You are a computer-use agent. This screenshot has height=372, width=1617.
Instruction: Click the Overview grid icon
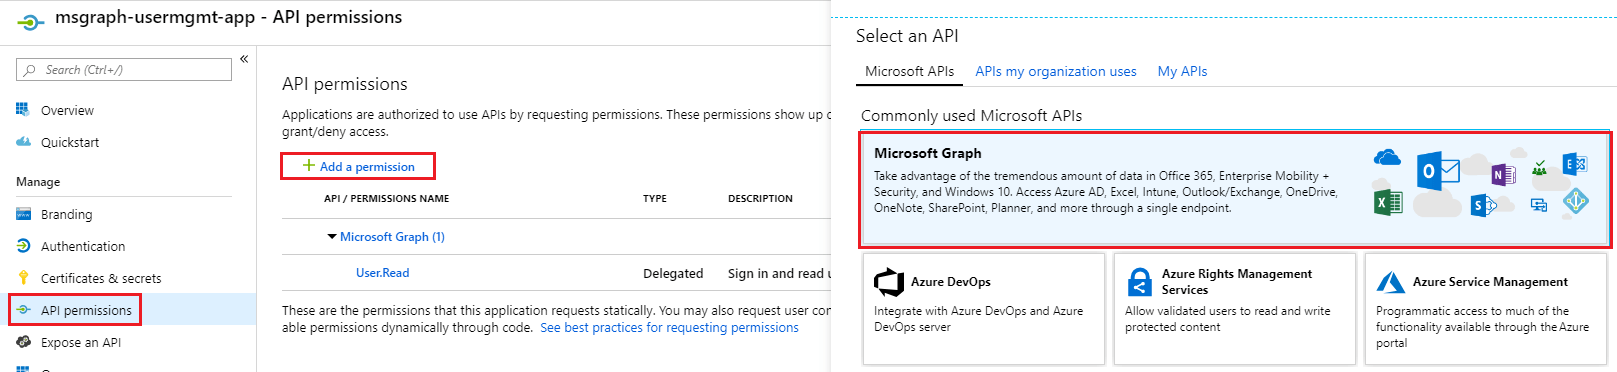pyautogui.click(x=23, y=109)
